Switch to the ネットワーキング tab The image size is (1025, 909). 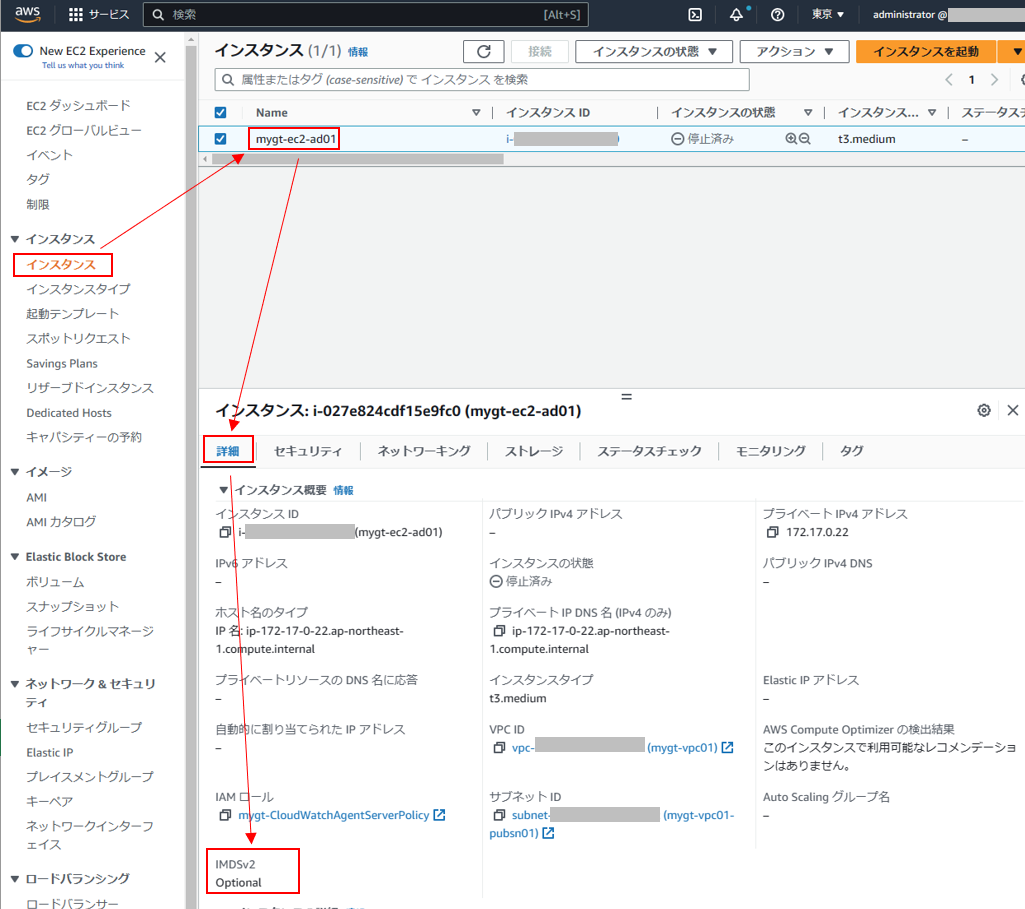(x=424, y=451)
